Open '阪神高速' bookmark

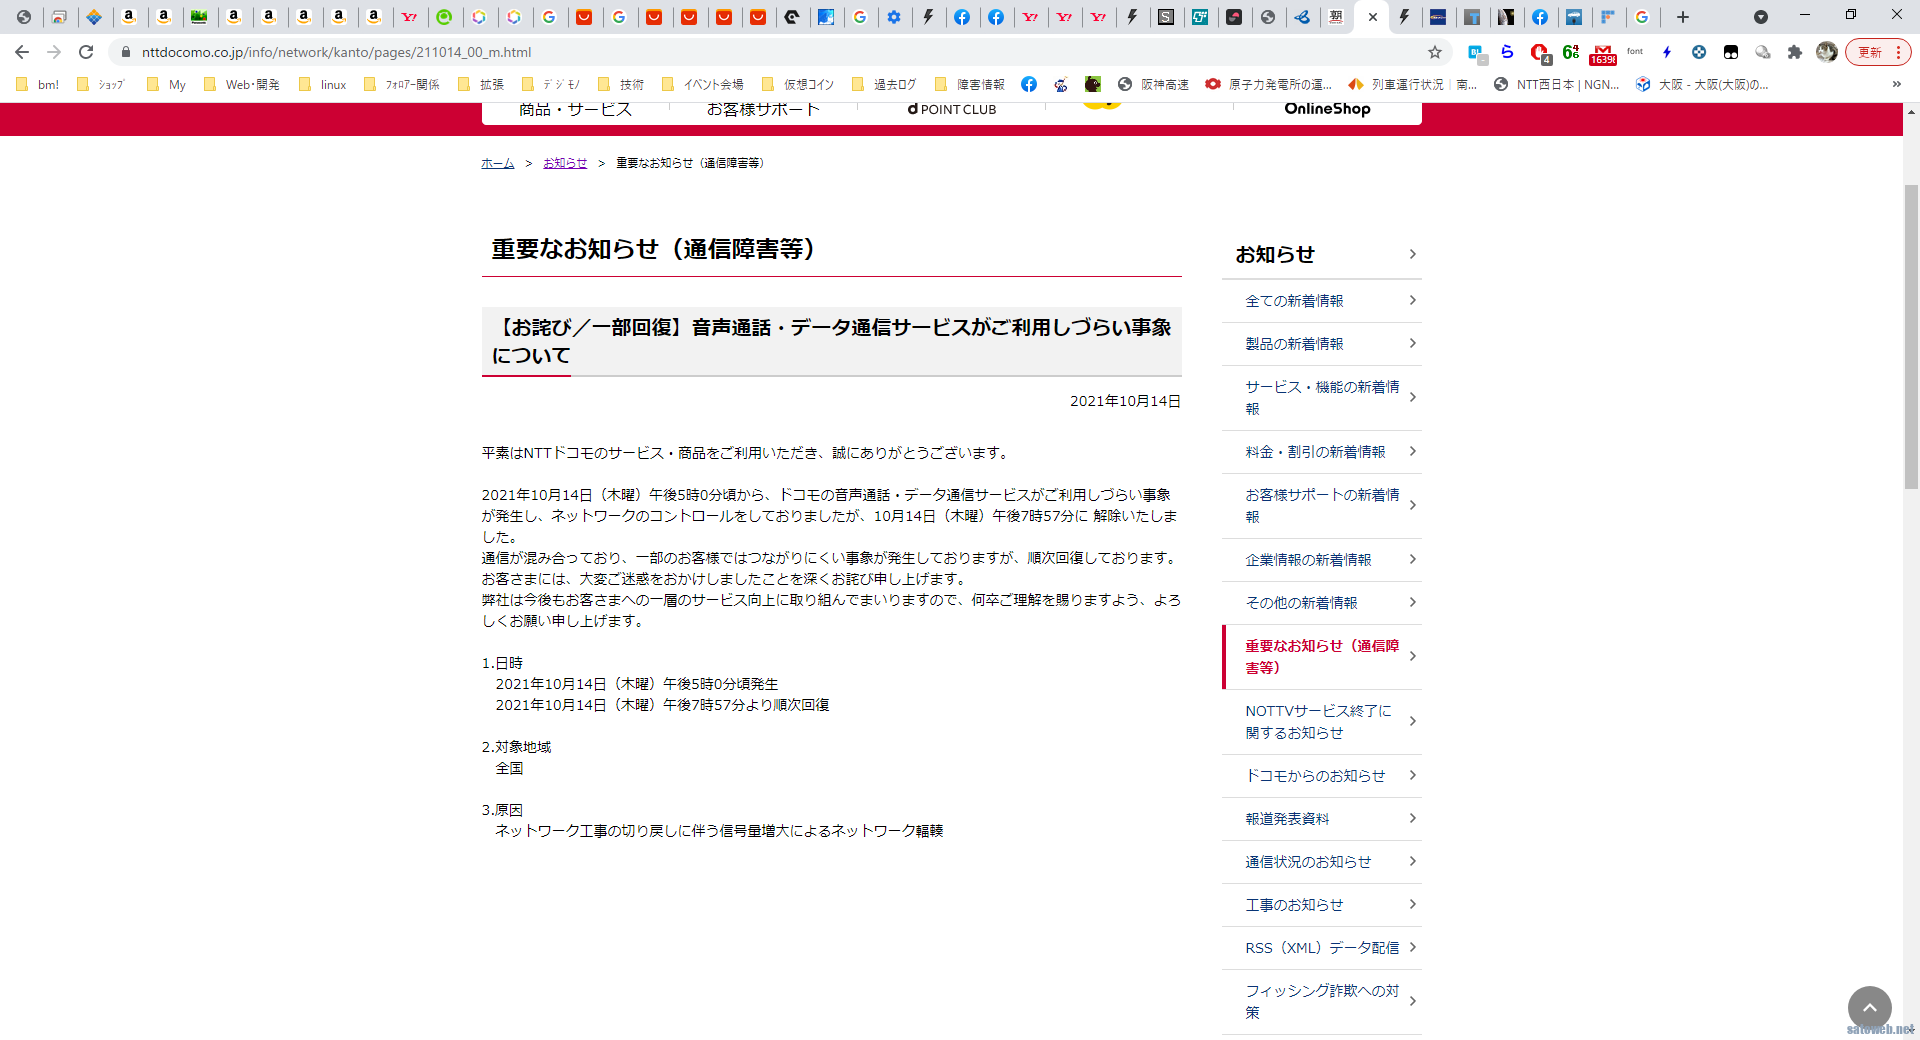point(1153,85)
